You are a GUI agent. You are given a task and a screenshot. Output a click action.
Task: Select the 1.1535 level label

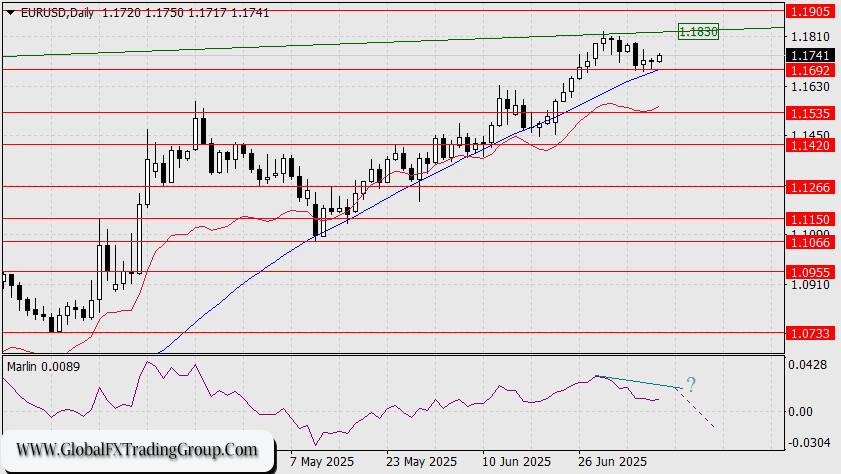[809, 113]
